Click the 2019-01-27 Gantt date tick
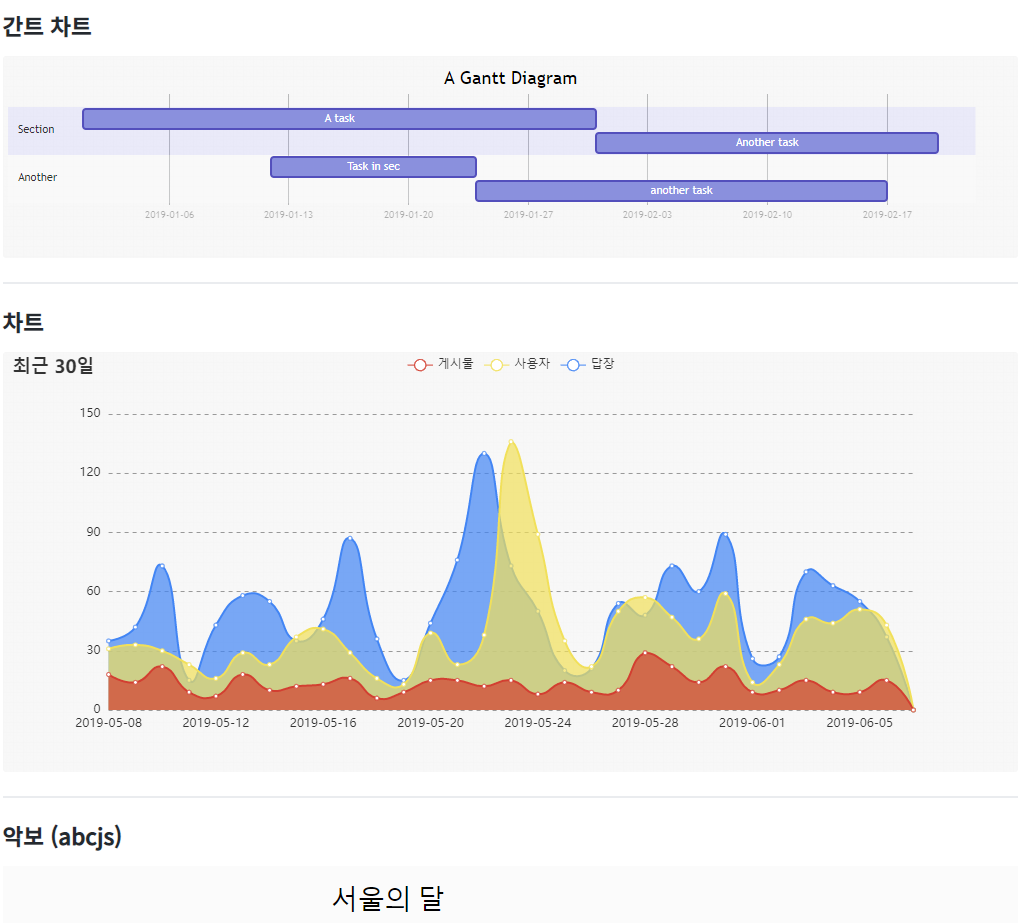1025x923 pixels. click(x=528, y=215)
